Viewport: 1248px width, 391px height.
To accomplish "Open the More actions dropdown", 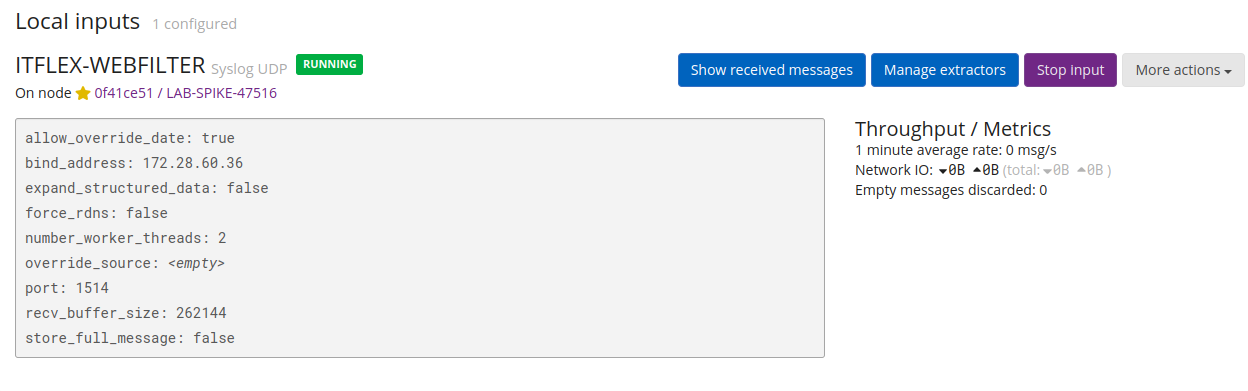I will (x=1183, y=70).
